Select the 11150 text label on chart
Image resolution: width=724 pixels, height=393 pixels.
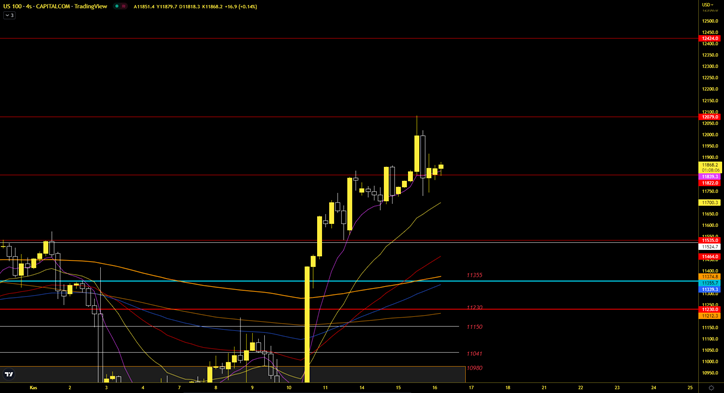[474, 326]
